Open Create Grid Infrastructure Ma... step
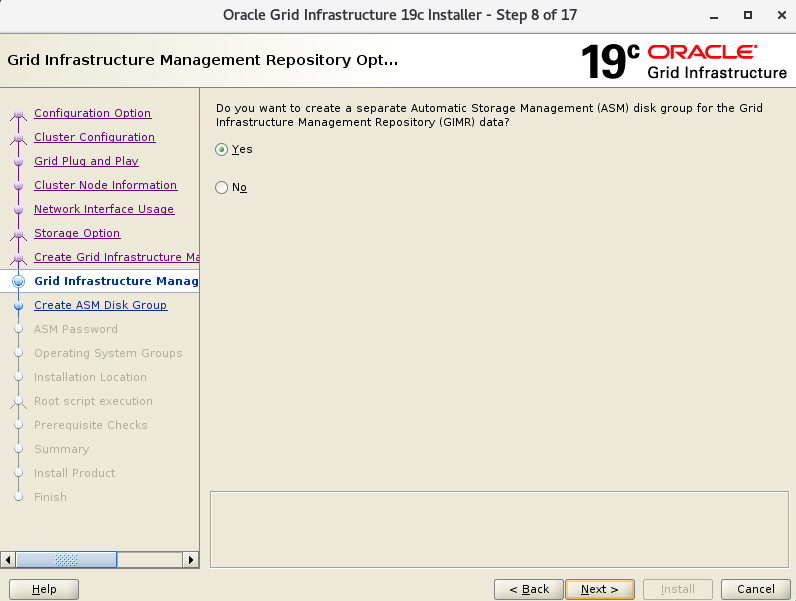 116,257
